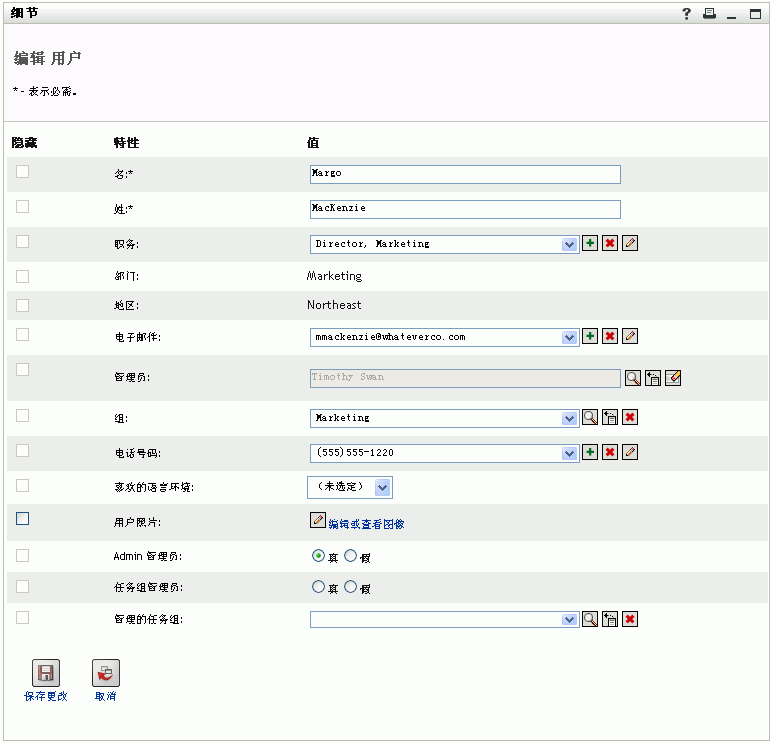Click the 保存更改 floppy disk icon
This screenshot has width=772, height=743.
tap(46, 673)
